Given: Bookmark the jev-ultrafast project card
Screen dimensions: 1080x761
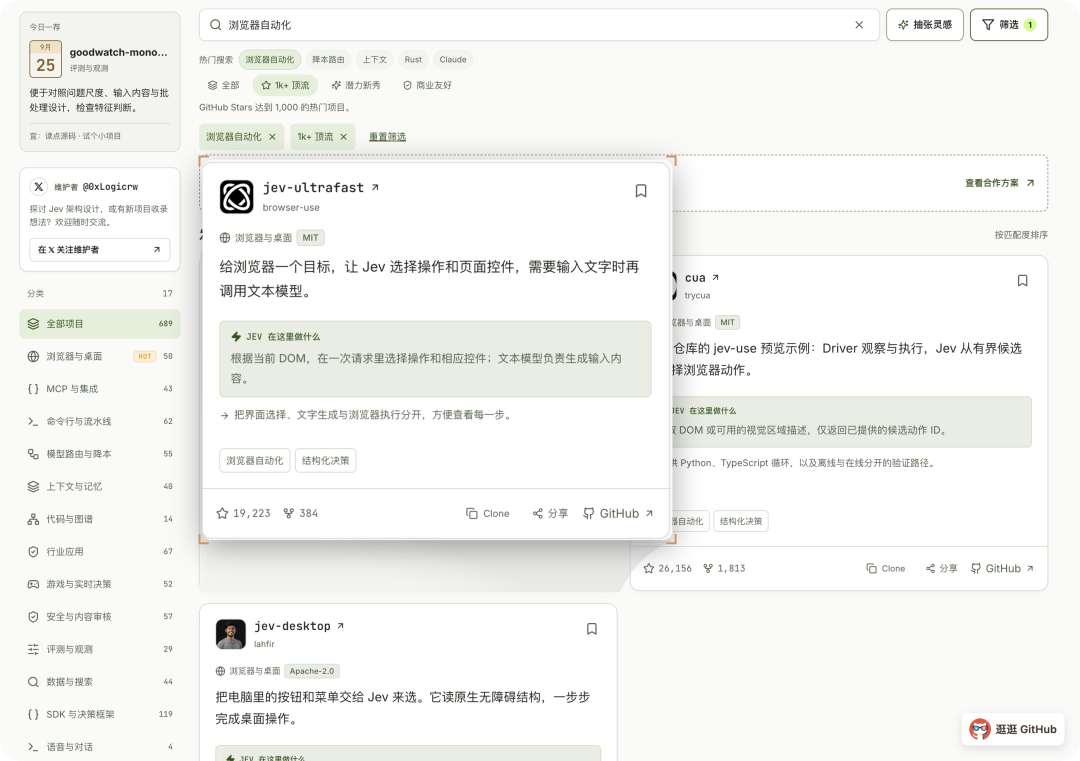Looking at the screenshot, I should tap(641, 191).
